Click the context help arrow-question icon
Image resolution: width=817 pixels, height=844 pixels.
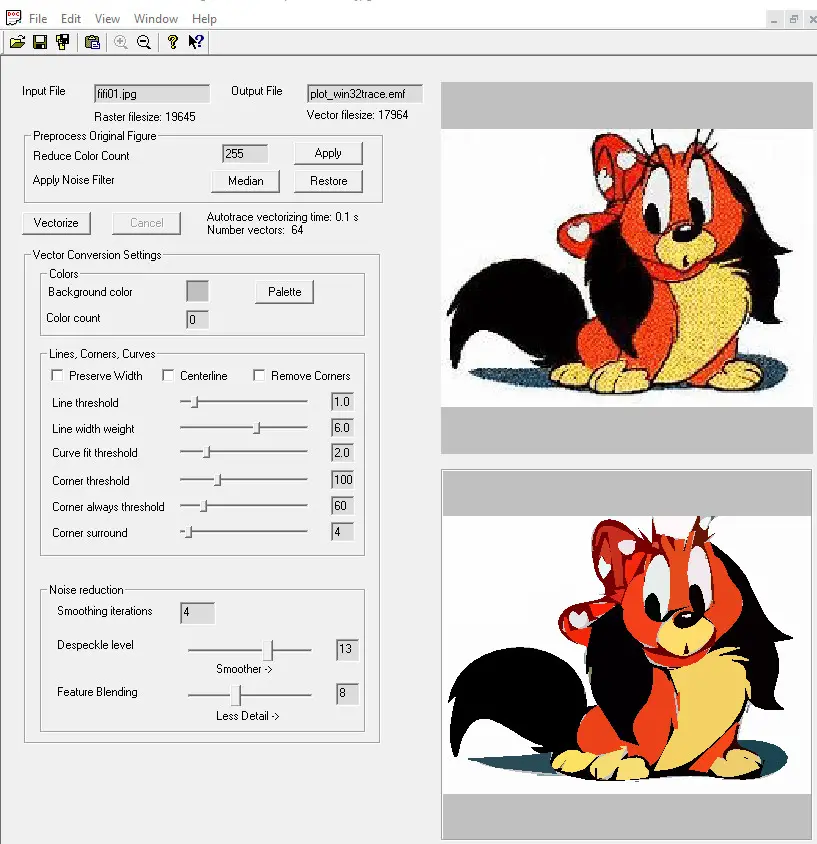[196, 42]
